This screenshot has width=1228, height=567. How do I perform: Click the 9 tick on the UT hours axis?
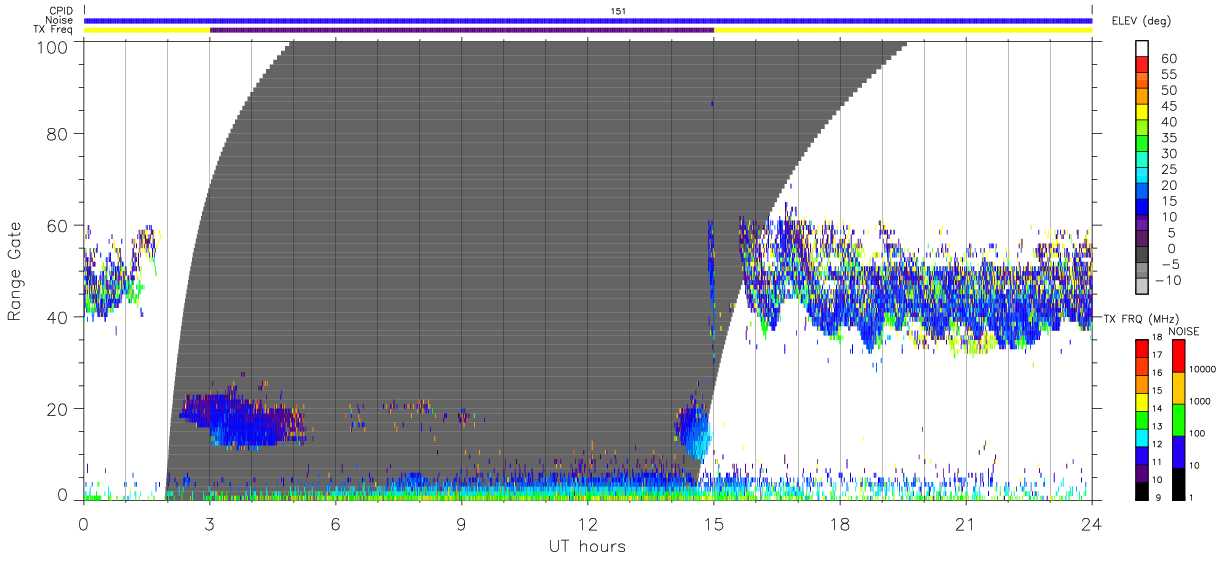462,523
